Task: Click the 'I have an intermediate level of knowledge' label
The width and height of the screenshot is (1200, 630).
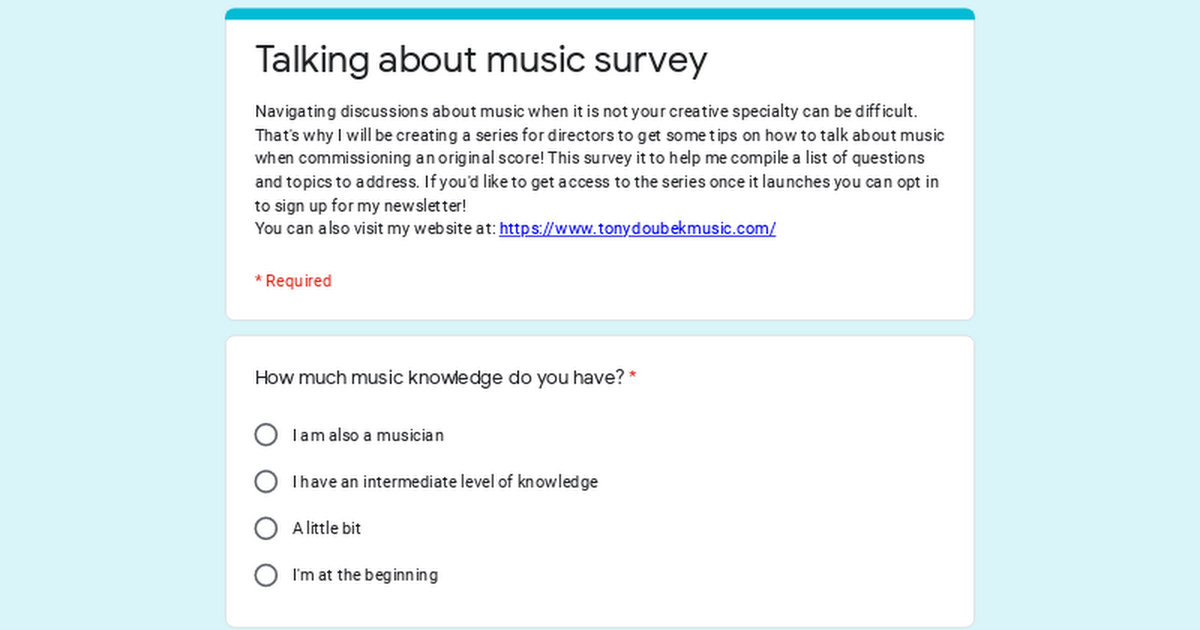Action: (x=445, y=482)
